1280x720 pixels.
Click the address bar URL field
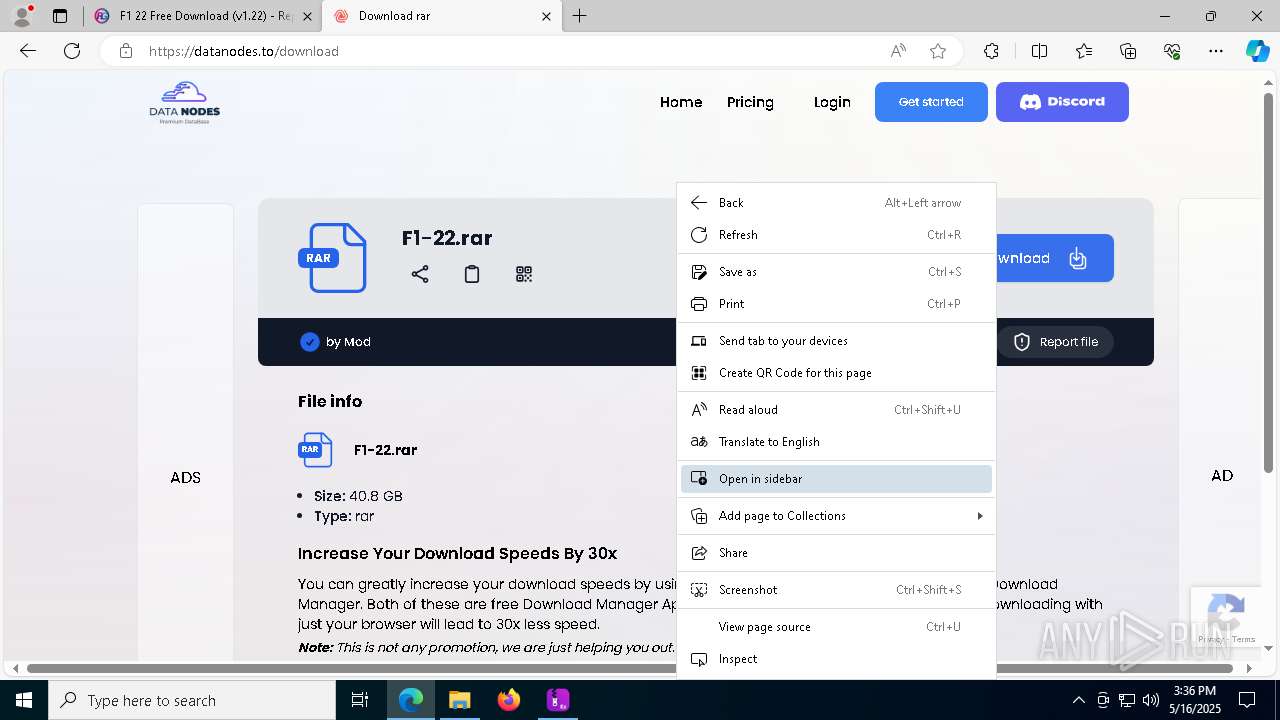(510, 51)
